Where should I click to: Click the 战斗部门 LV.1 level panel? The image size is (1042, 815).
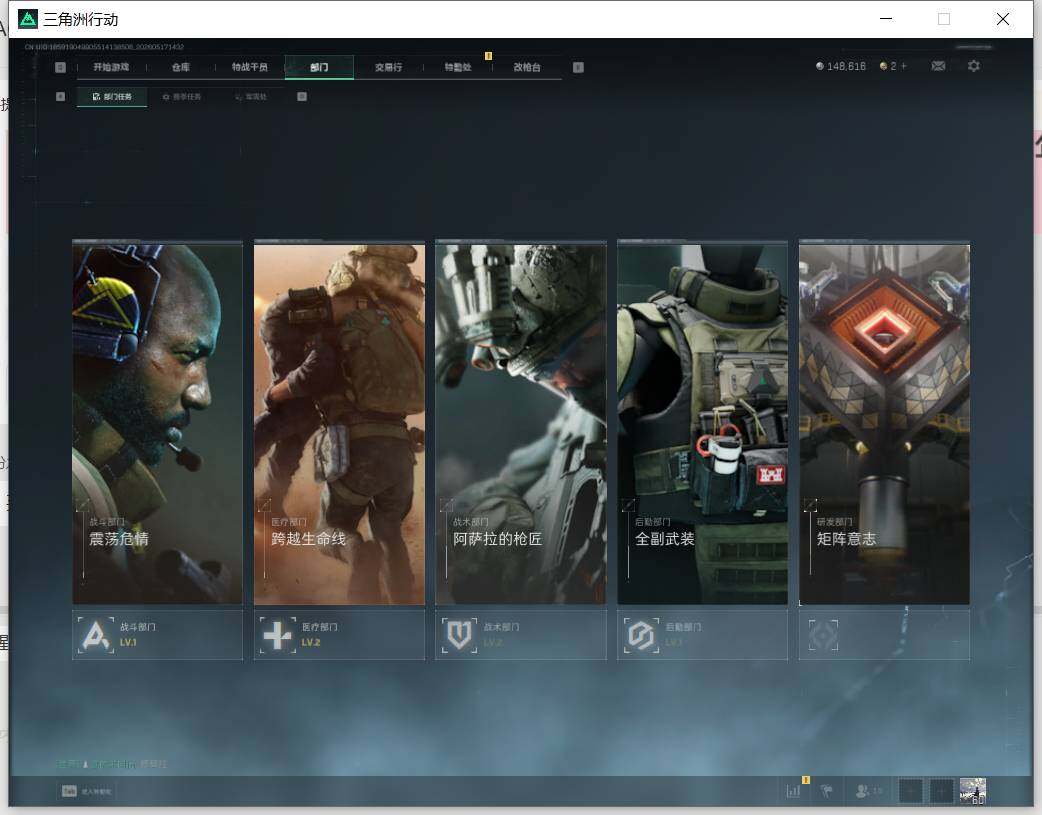[157, 635]
